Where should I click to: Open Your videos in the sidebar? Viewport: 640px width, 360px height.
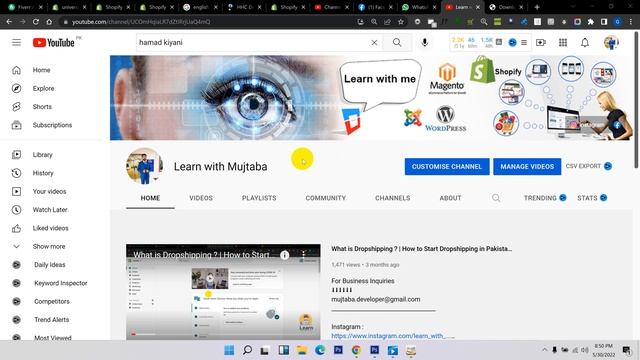tap(49, 191)
